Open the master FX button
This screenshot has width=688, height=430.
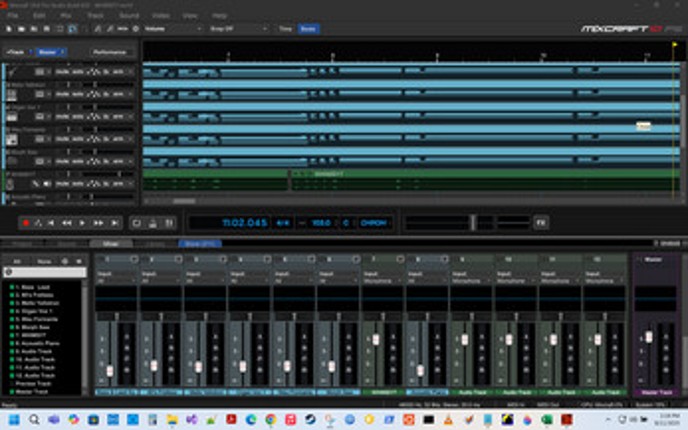541,222
